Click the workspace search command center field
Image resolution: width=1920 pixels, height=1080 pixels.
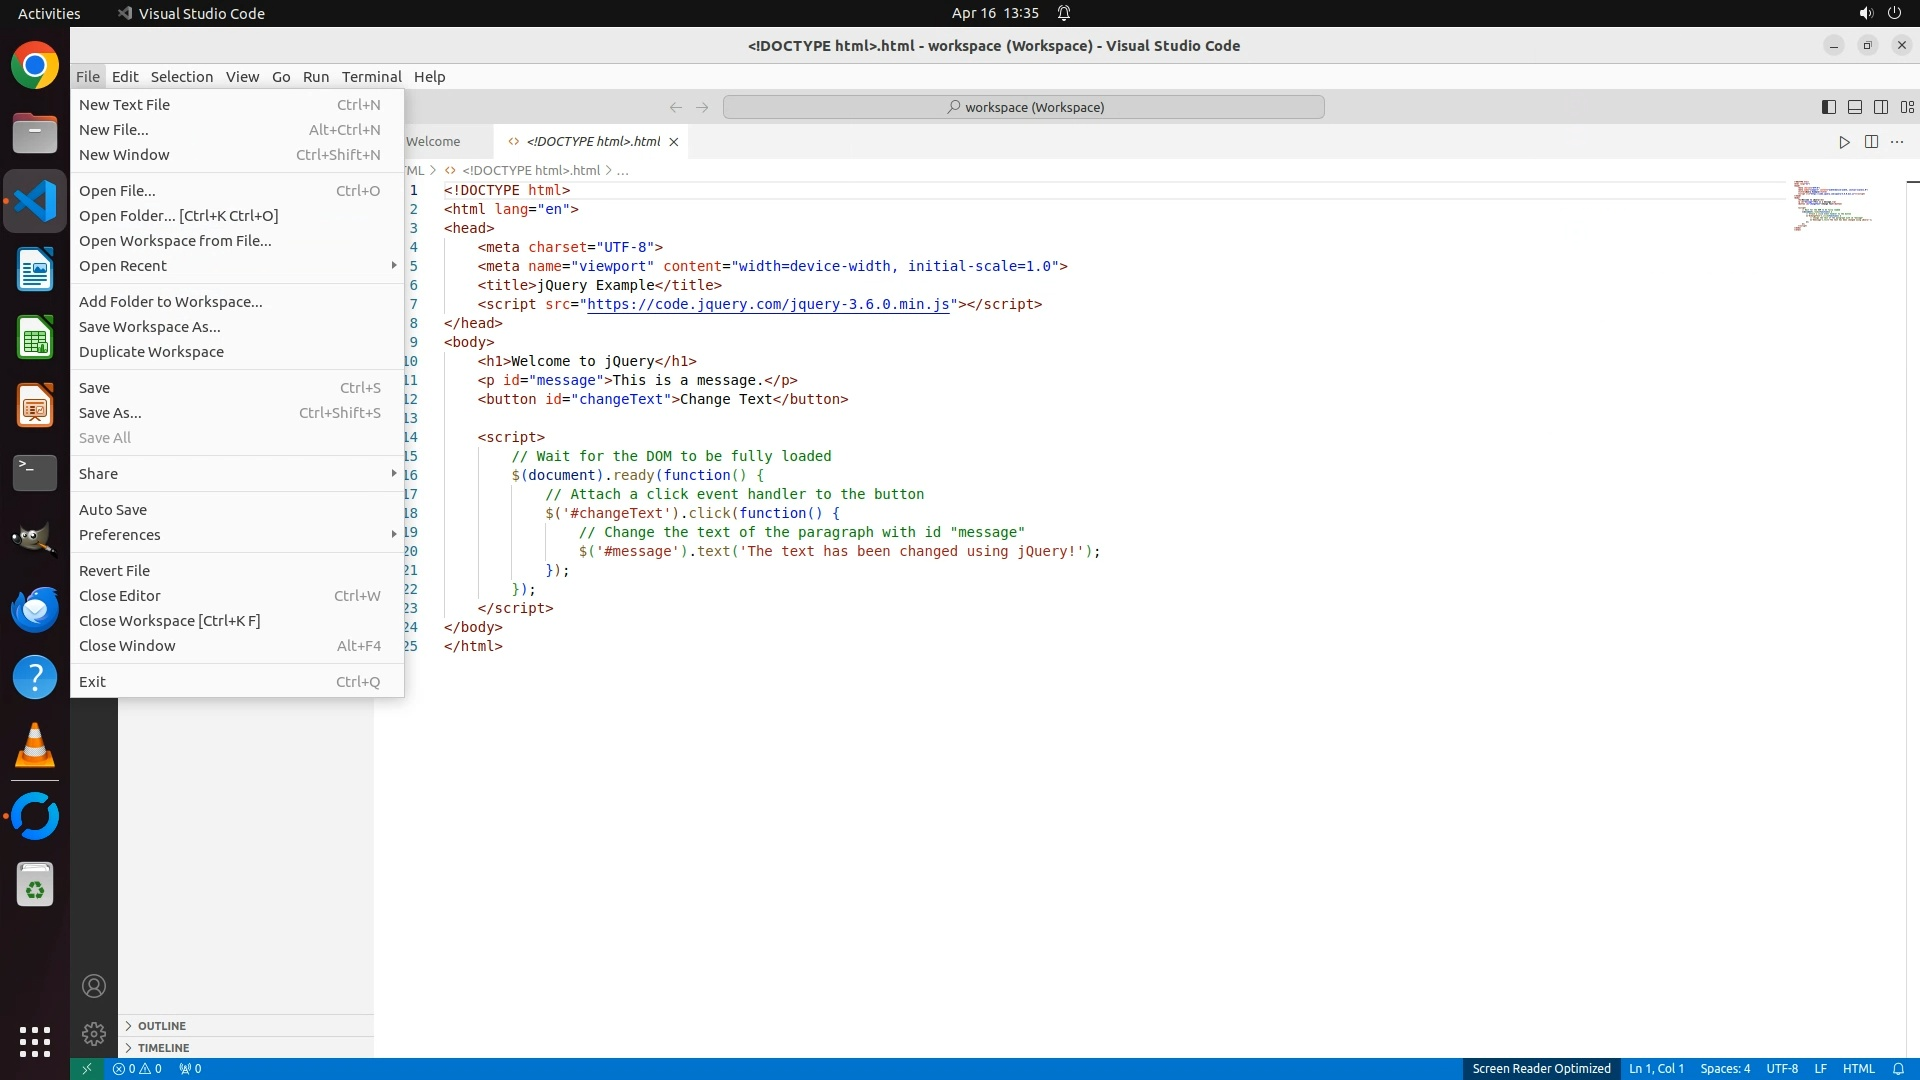pyautogui.click(x=1024, y=107)
